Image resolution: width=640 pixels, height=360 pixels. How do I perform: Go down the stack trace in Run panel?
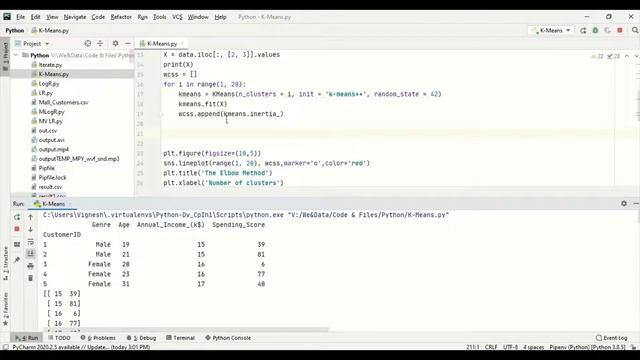click(x=31, y=229)
